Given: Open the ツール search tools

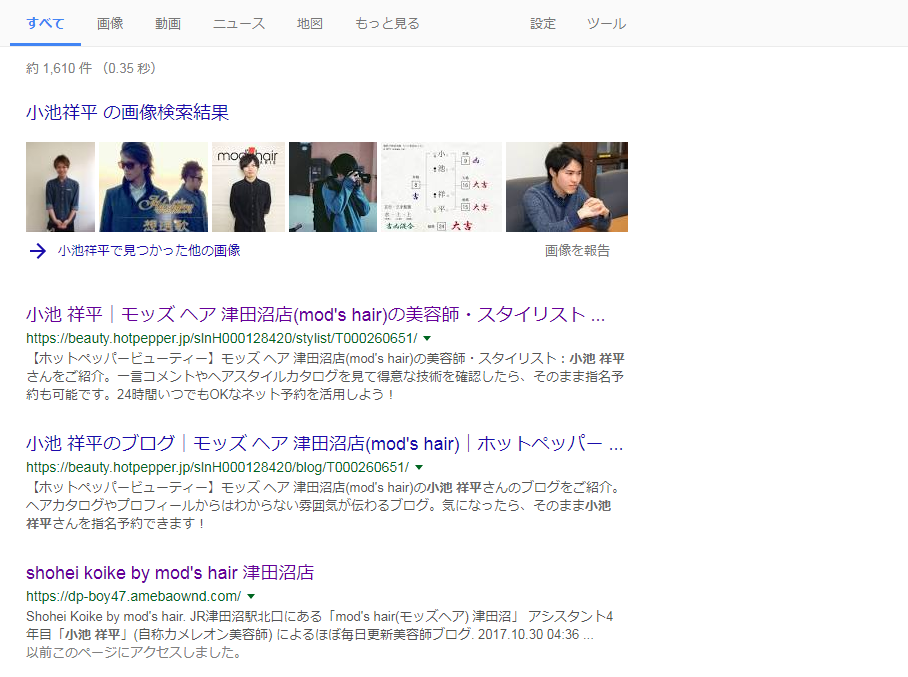Looking at the screenshot, I should [606, 24].
